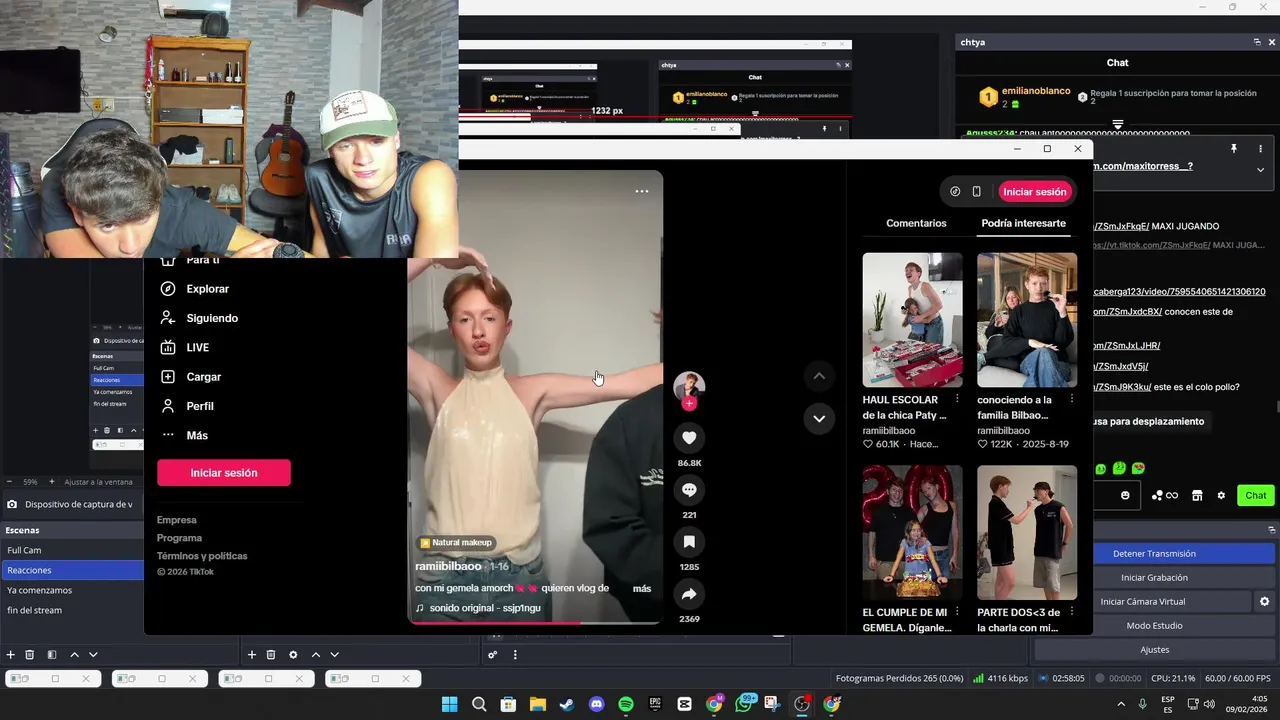
Task: Open the audio mixer three-dots menu
Action: [x=515, y=655]
